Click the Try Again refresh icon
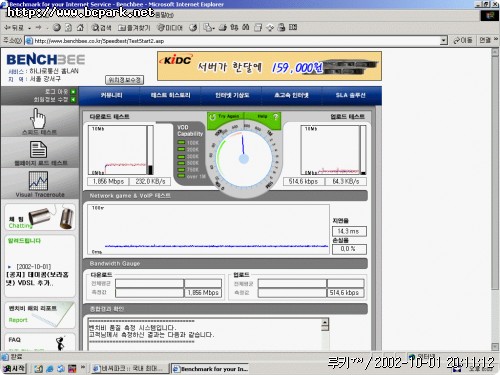Screen dimensions: 500x375 tap(212, 117)
